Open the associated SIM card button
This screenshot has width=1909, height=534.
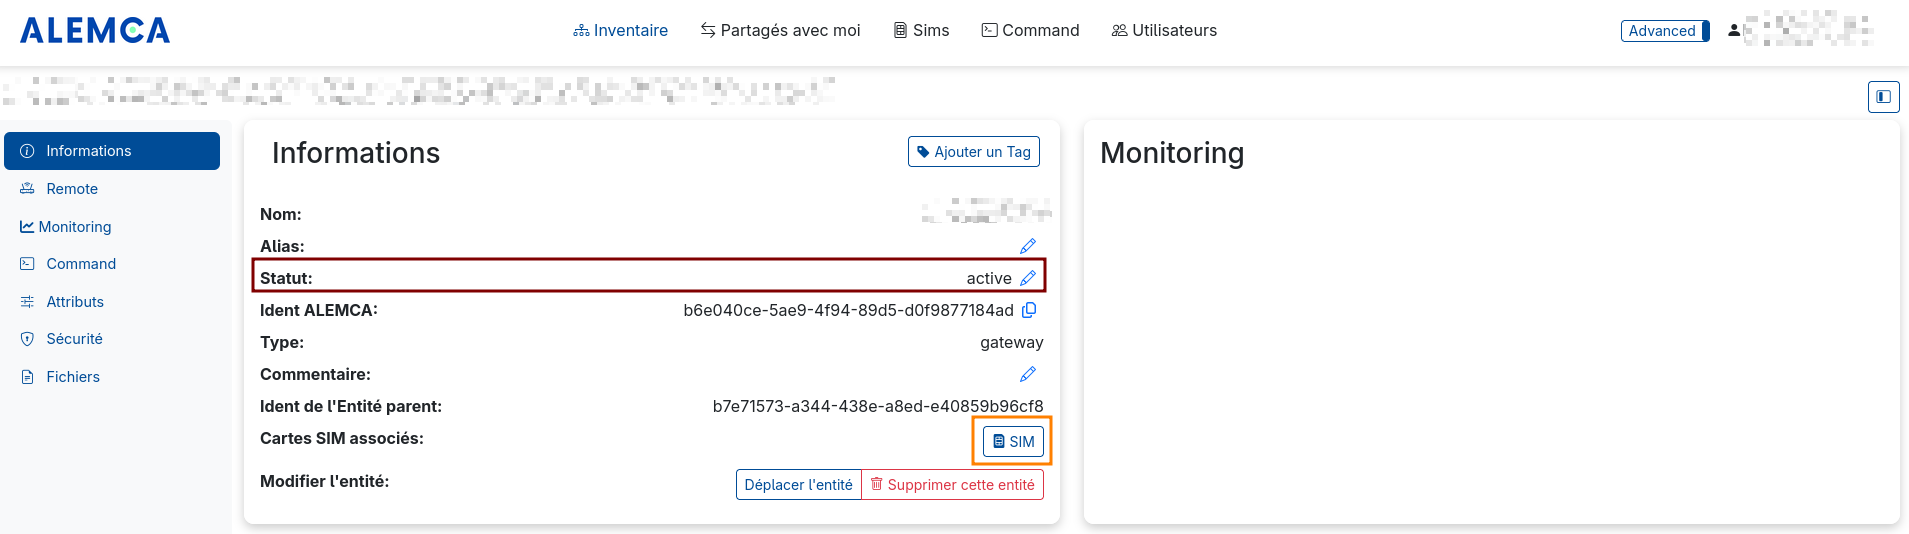coord(1013,442)
